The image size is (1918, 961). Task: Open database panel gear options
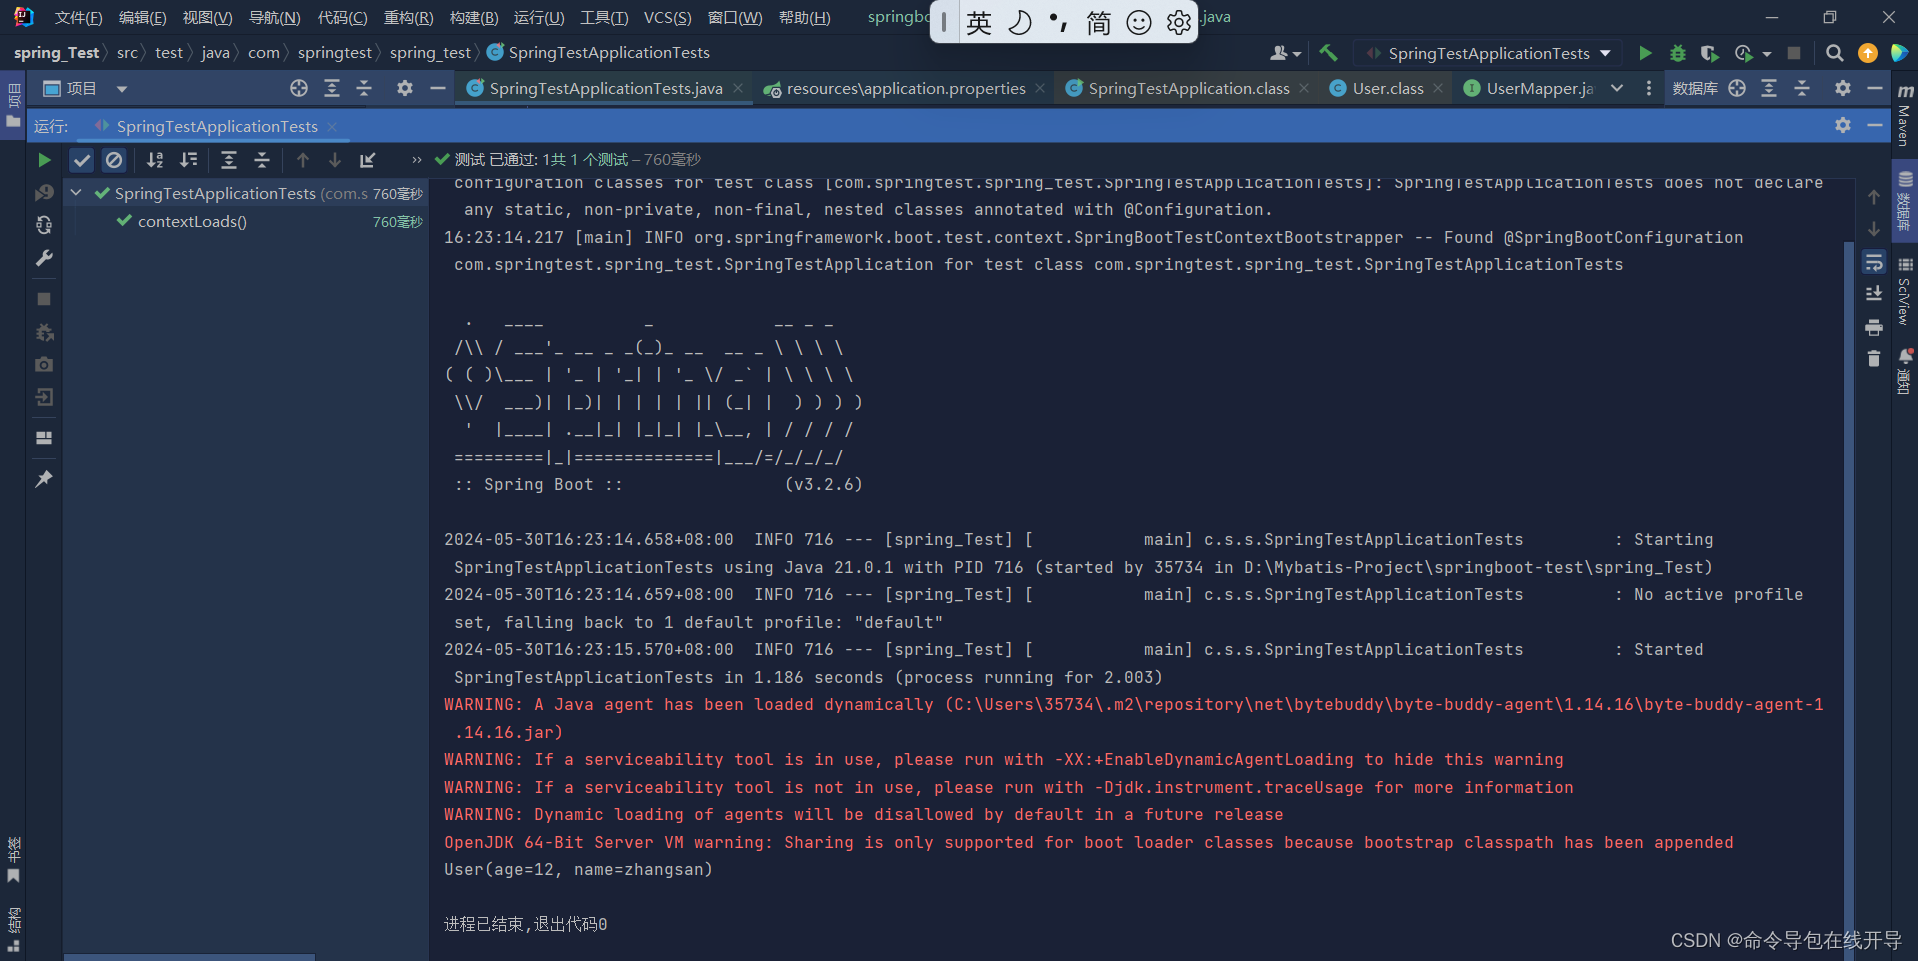[1843, 88]
